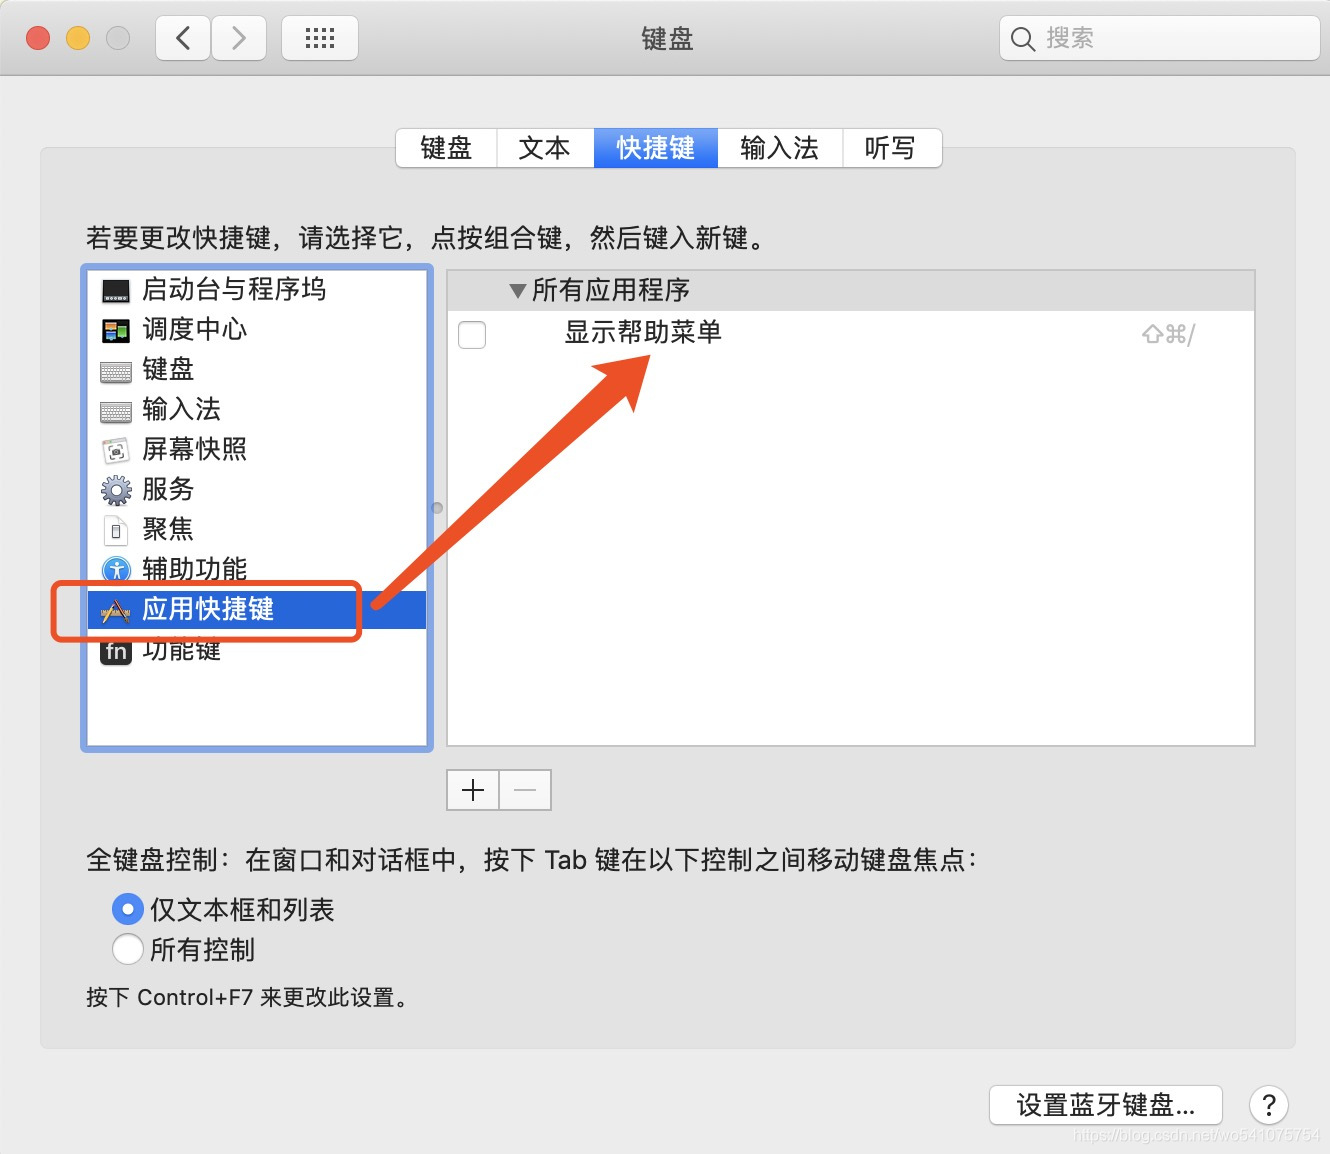Click the keyboard icon beside 键盘 in list
This screenshot has height=1154, width=1330.
pos(116,372)
